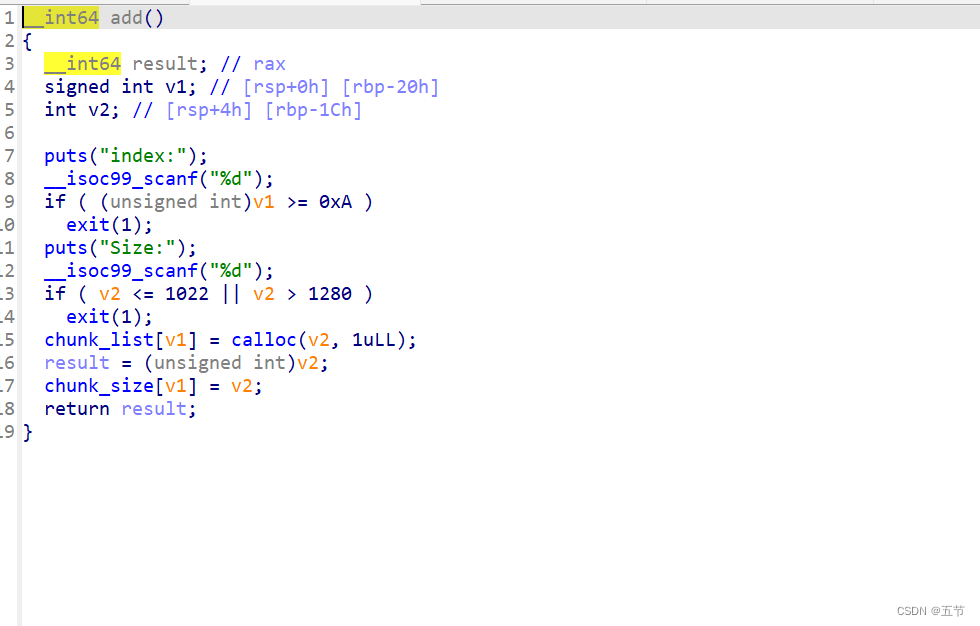Click line number 5 in the gutter
The image size is (980, 626).
pos(9,110)
